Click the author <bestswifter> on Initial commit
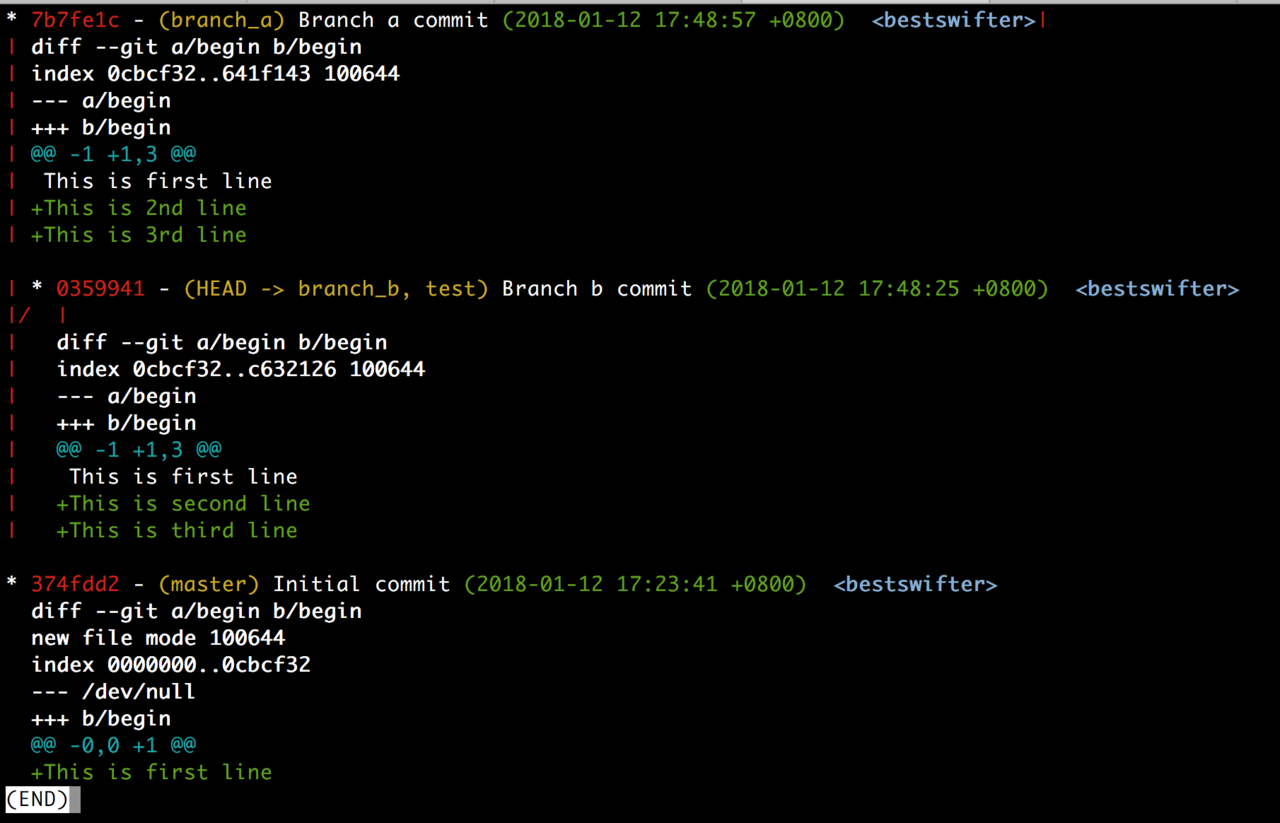This screenshot has width=1280, height=823. click(x=915, y=584)
